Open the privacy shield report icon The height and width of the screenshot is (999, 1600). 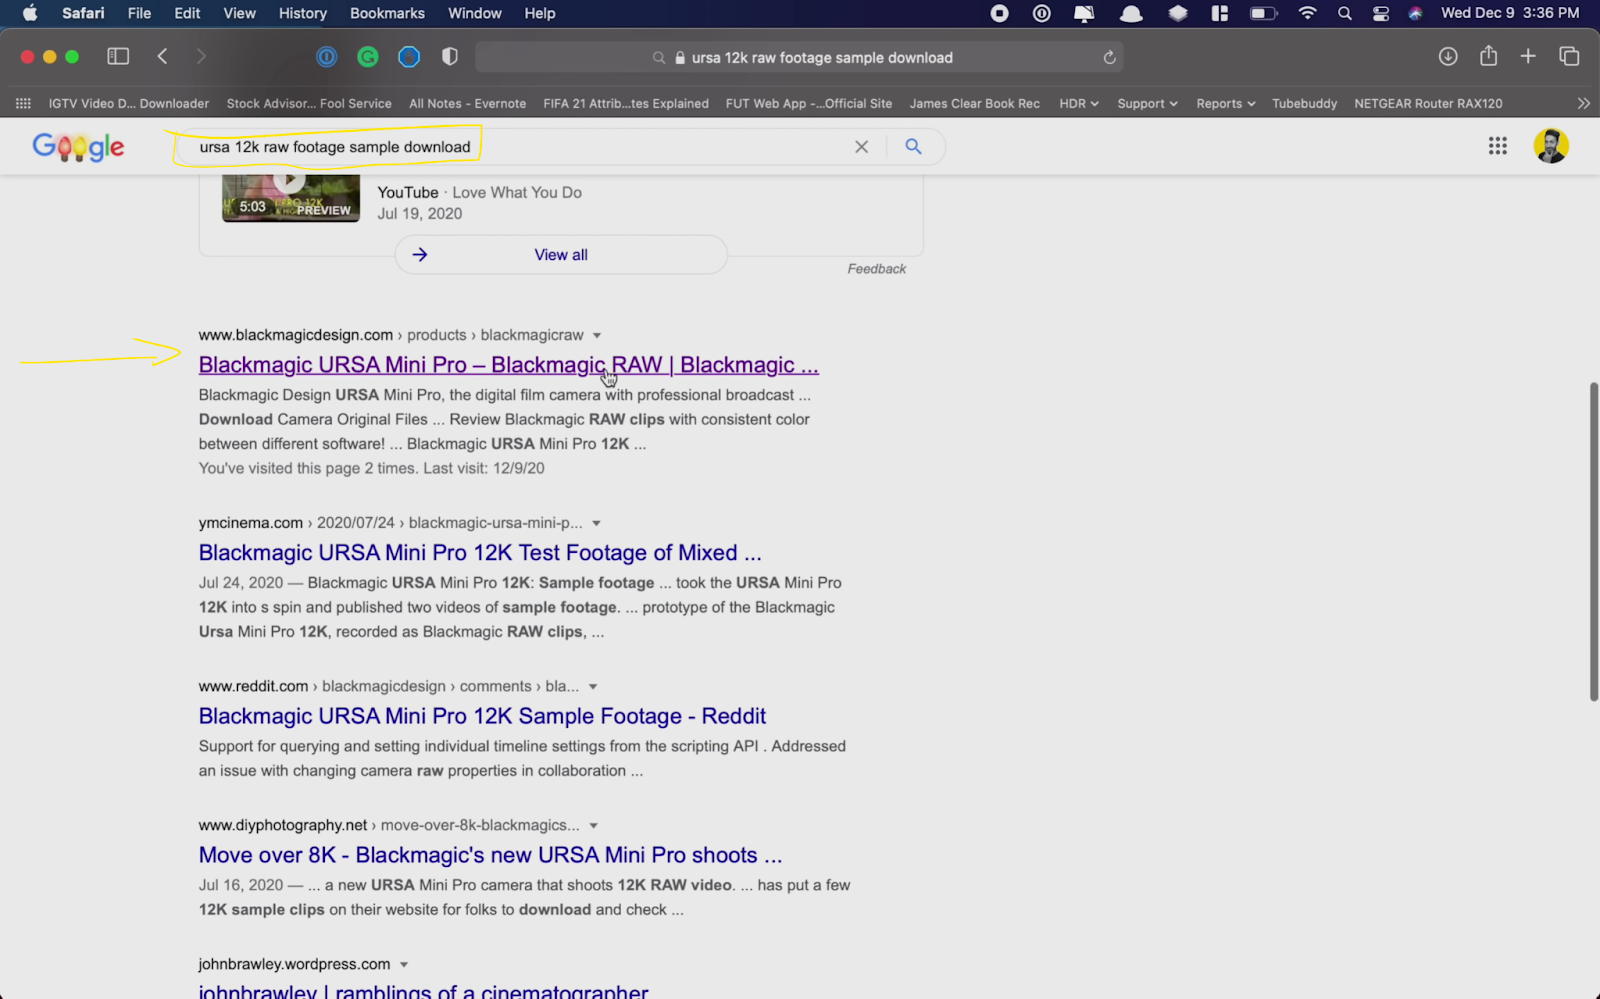click(450, 57)
